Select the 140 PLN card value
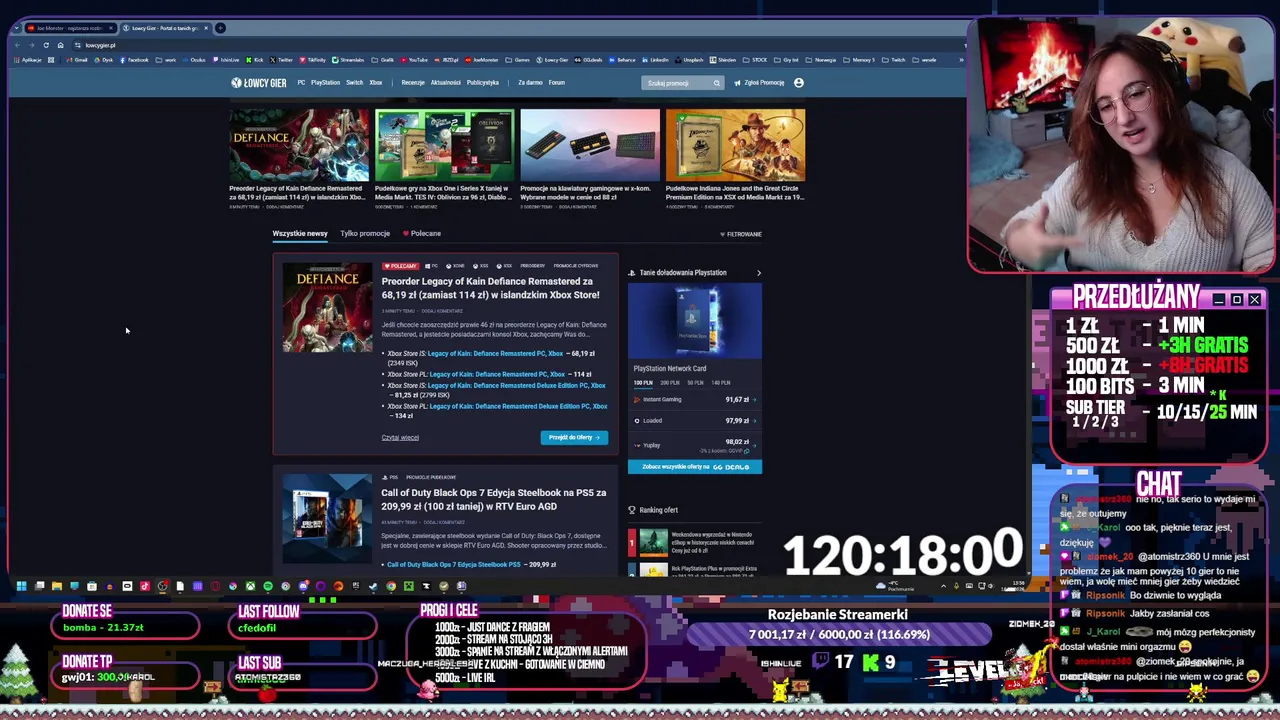Viewport: 1280px width, 720px height. click(720, 383)
